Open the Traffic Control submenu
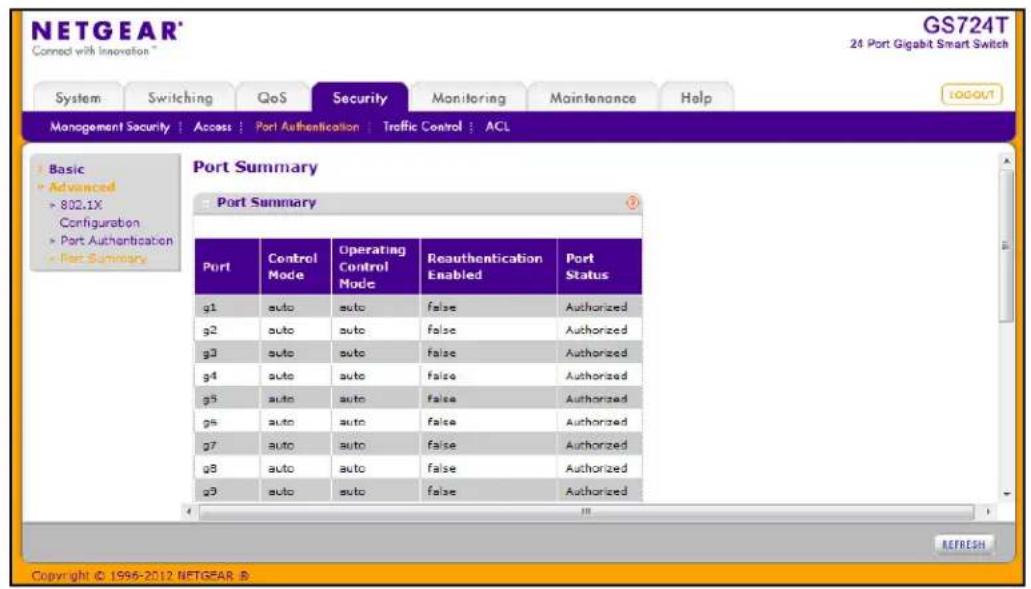 tap(422, 127)
